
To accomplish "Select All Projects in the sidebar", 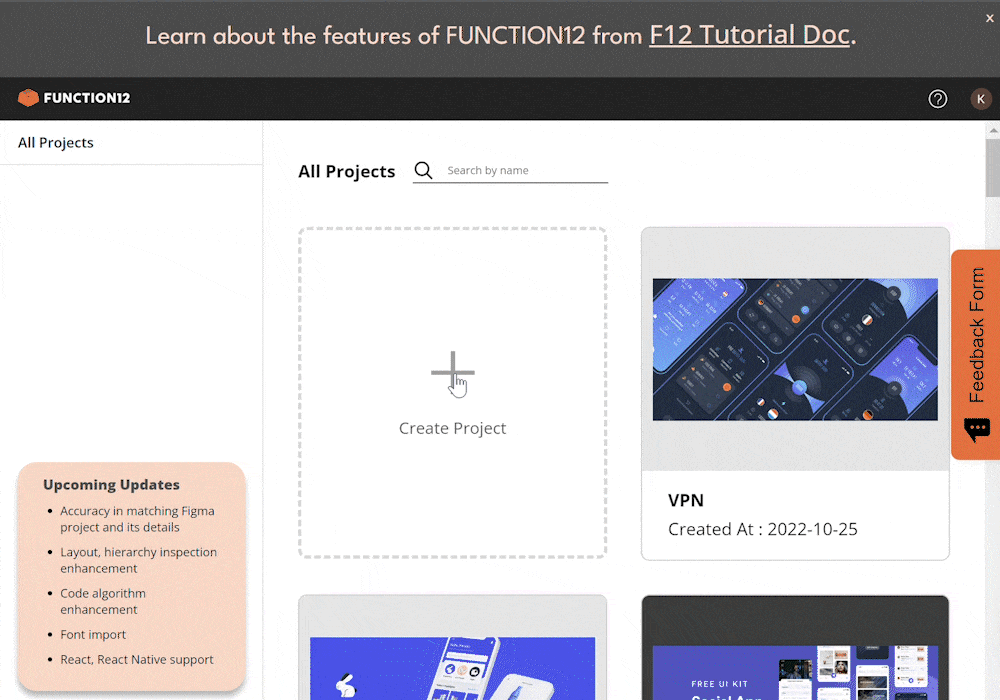I will coord(55,142).
